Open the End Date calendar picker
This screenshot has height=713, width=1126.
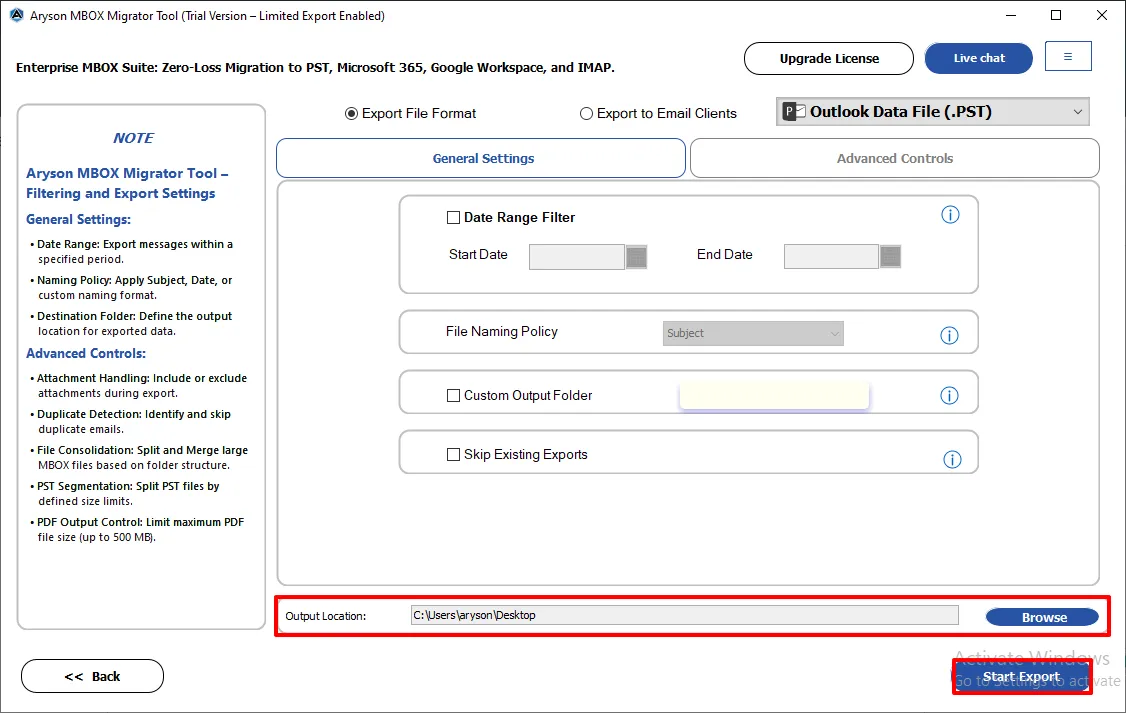(x=890, y=256)
